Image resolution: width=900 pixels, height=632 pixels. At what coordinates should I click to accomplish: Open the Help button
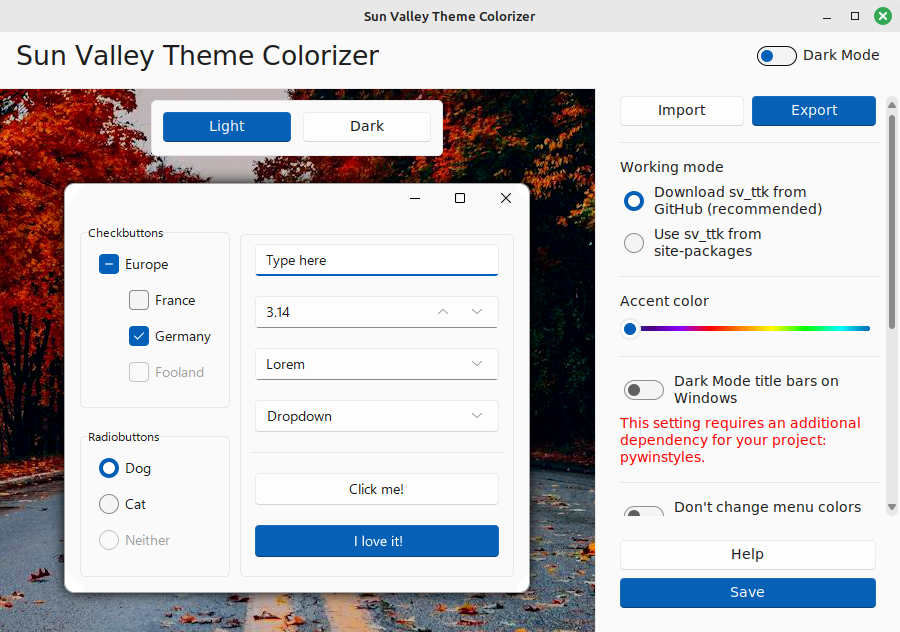coord(747,555)
